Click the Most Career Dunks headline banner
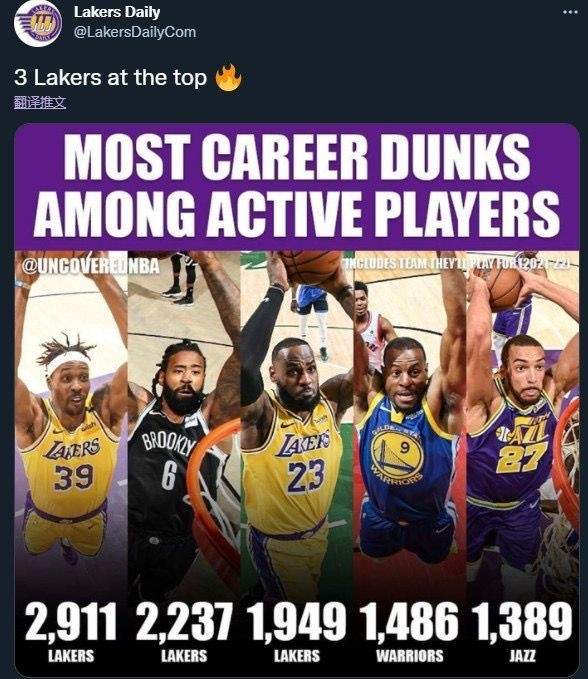The height and width of the screenshot is (679, 588). pyautogui.click(x=297, y=187)
